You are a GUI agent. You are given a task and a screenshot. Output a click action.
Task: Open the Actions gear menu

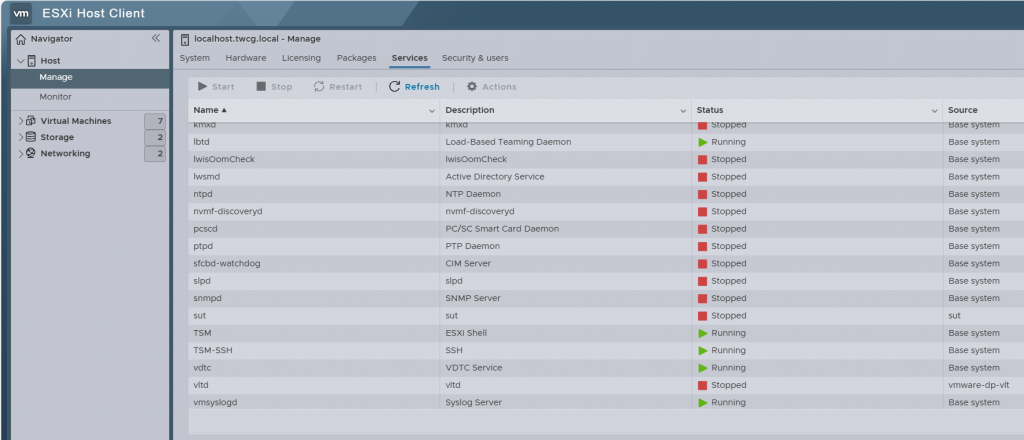pos(492,87)
